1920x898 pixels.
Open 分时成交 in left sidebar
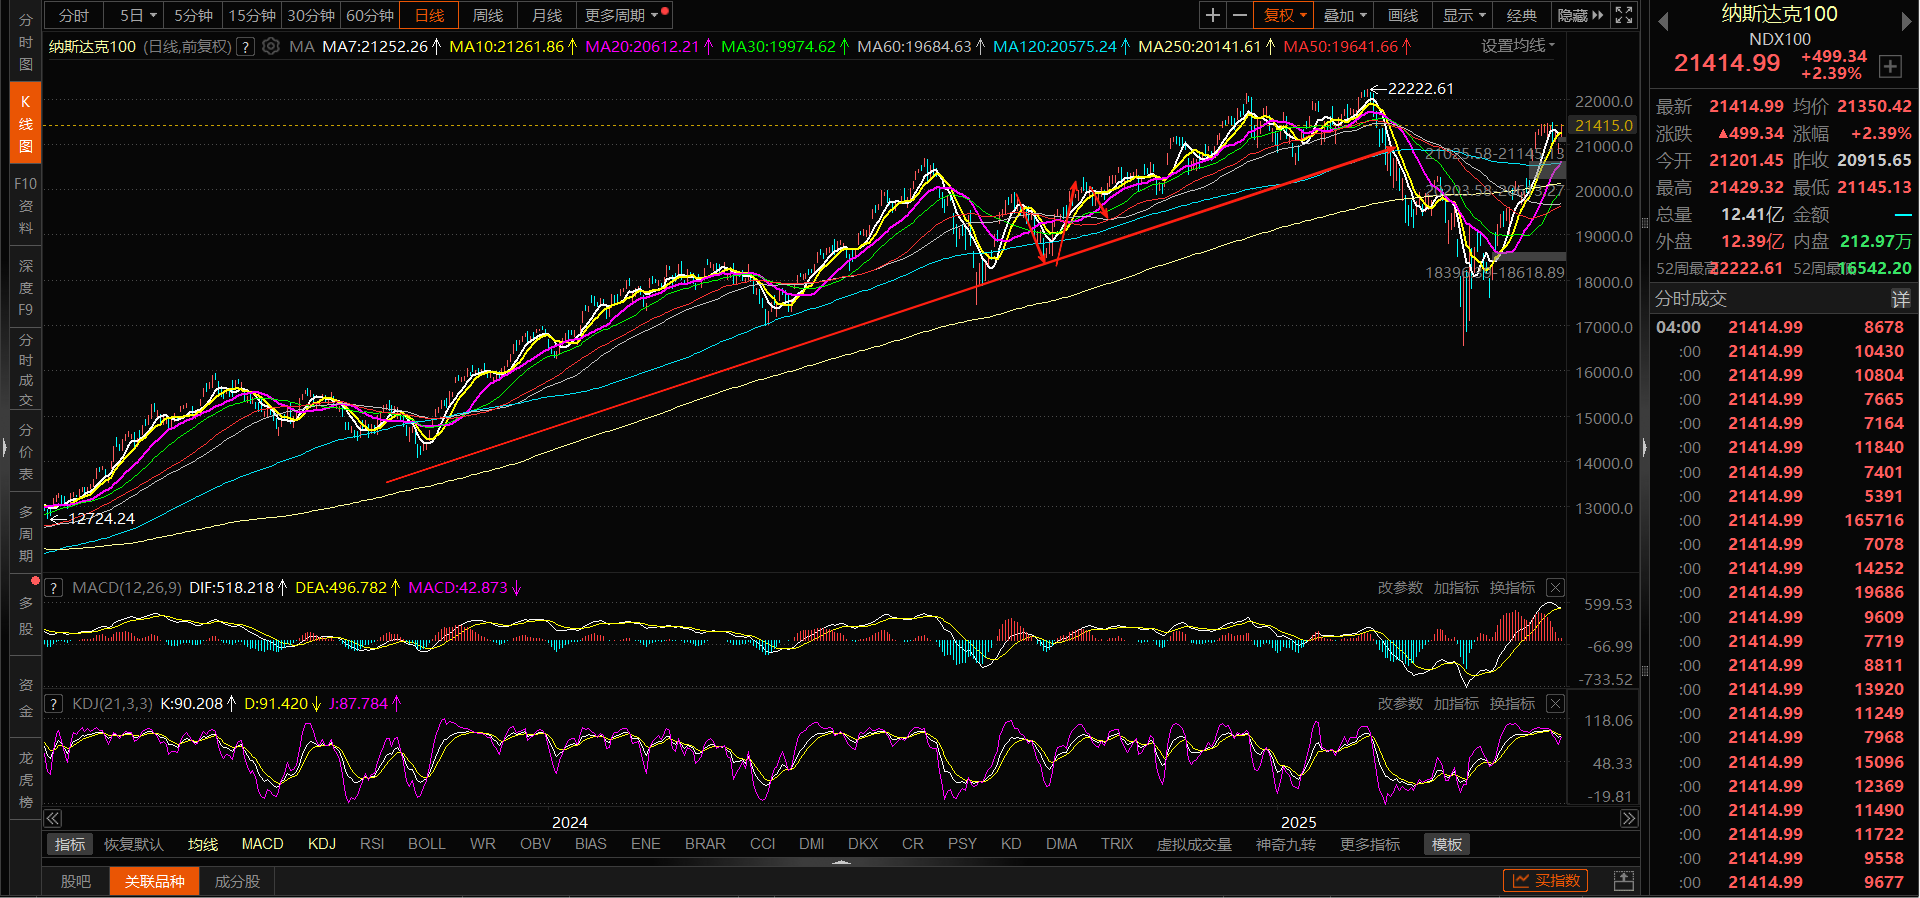click(x=26, y=370)
